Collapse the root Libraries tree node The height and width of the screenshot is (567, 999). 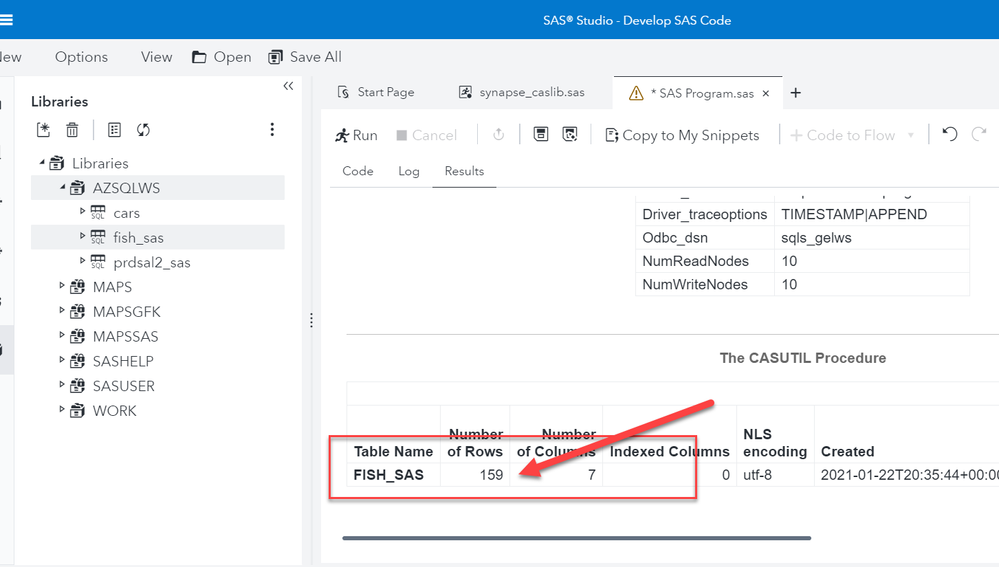click(42, 162)
